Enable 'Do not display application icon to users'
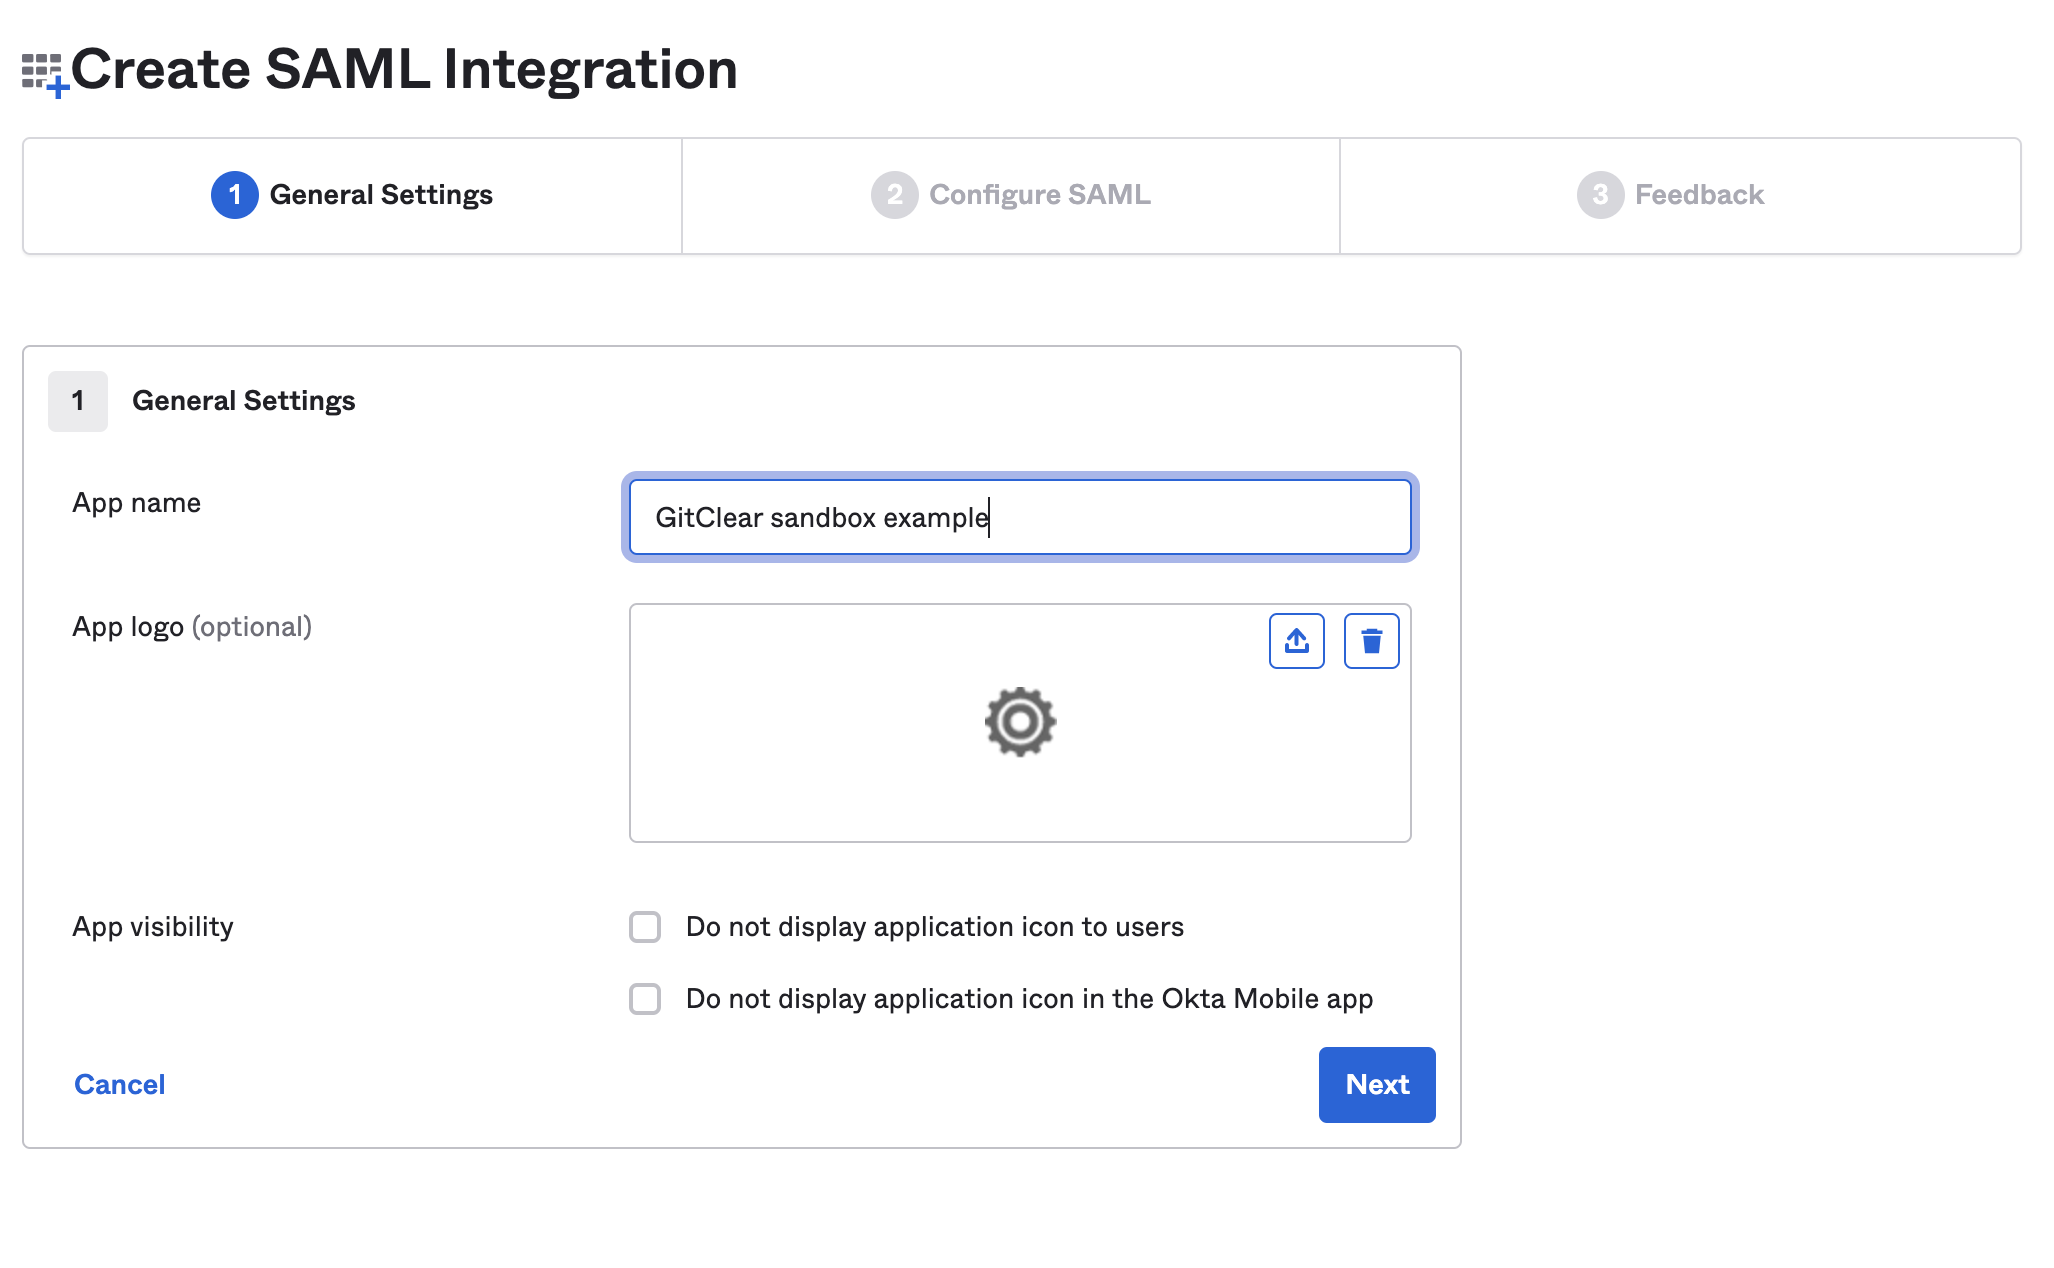Image resolution: width=2054 pixels, height=1268 pixels. [645, 927]
